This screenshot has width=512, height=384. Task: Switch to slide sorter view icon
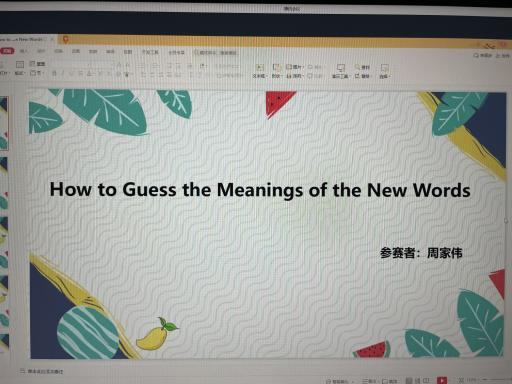[x=418, y=380]
